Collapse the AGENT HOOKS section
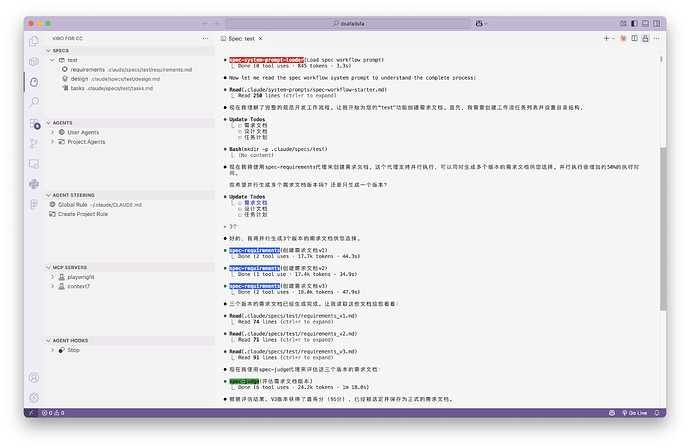The image size is (690, 448). click(129, 341)
